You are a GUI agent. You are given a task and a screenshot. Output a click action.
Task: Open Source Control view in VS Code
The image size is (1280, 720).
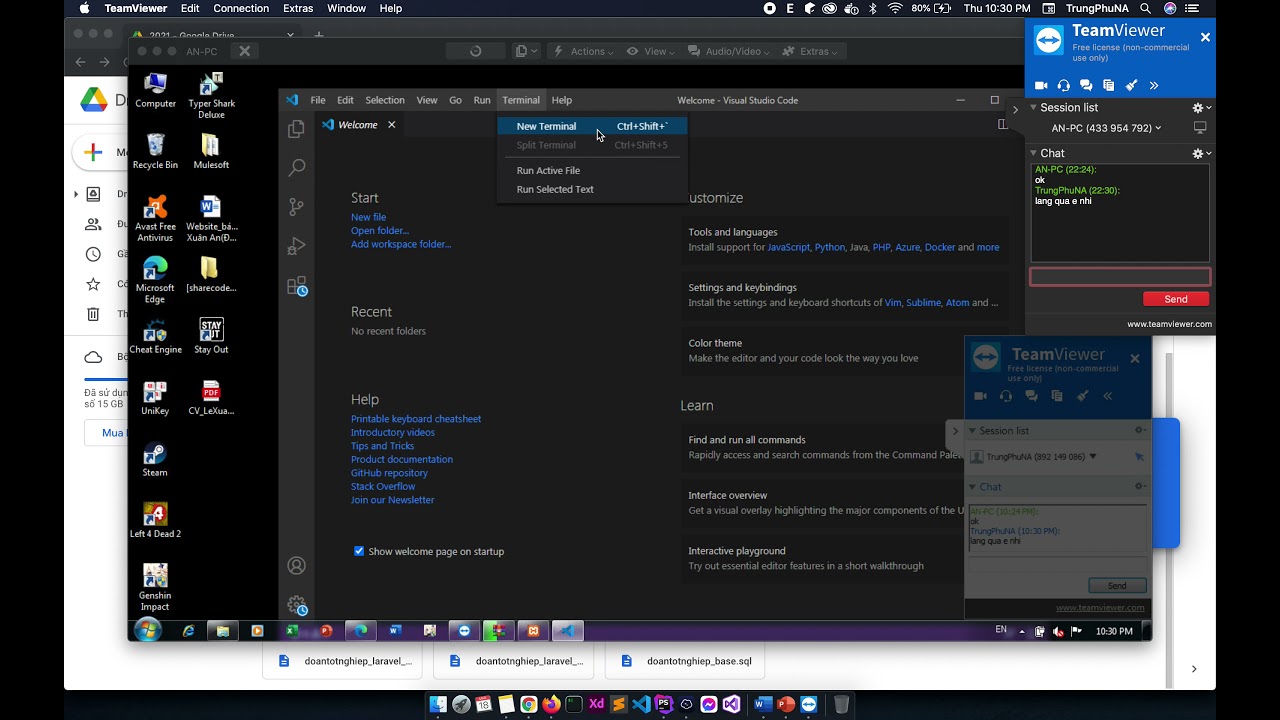296,207
